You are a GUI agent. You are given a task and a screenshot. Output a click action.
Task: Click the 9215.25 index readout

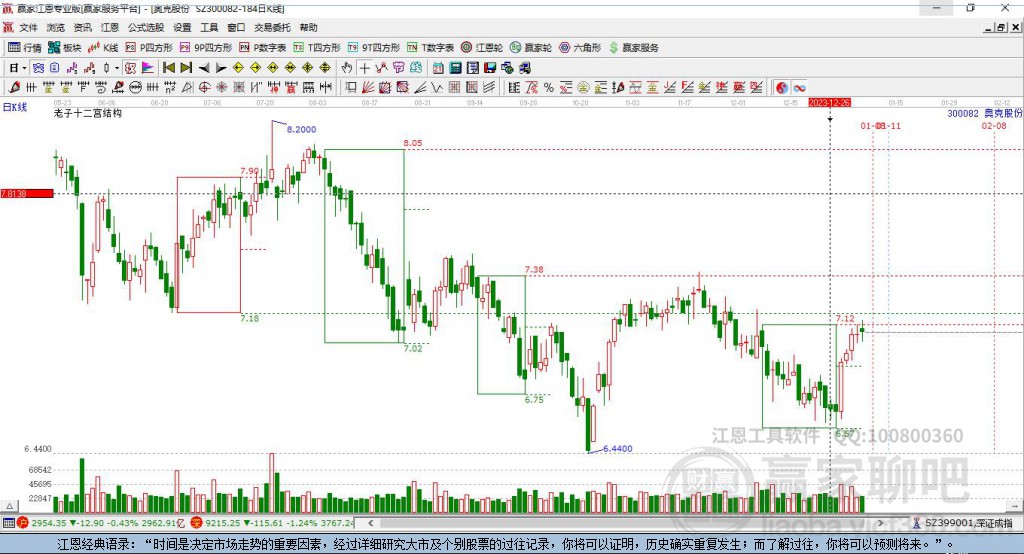[x=222, y=523]
